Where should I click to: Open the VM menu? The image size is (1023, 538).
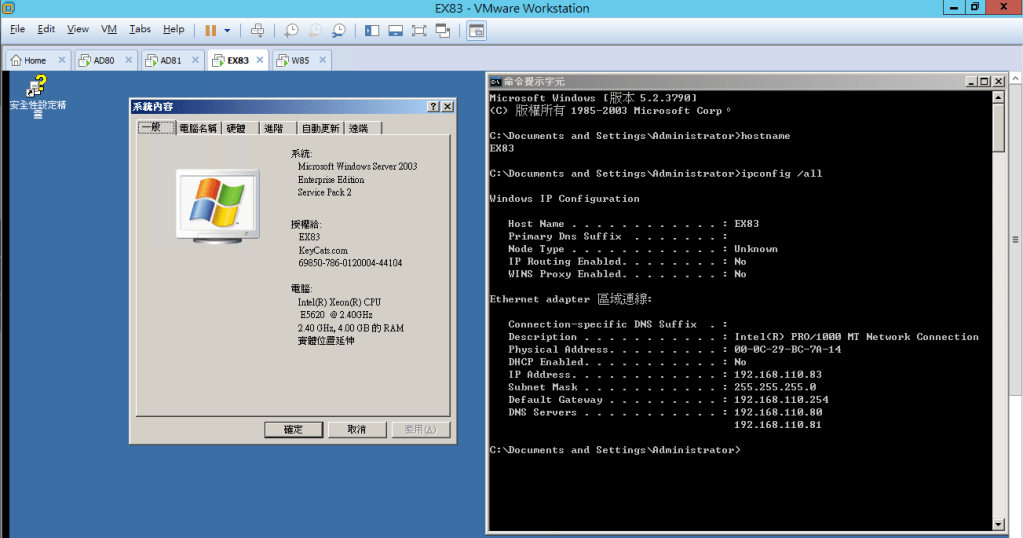coord(109,30)
